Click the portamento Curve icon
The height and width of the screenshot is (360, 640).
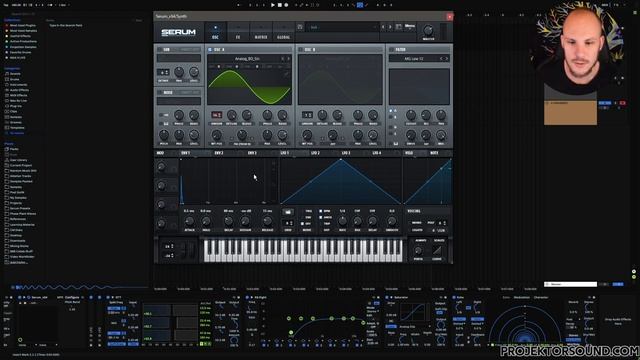tap(437, 251)
